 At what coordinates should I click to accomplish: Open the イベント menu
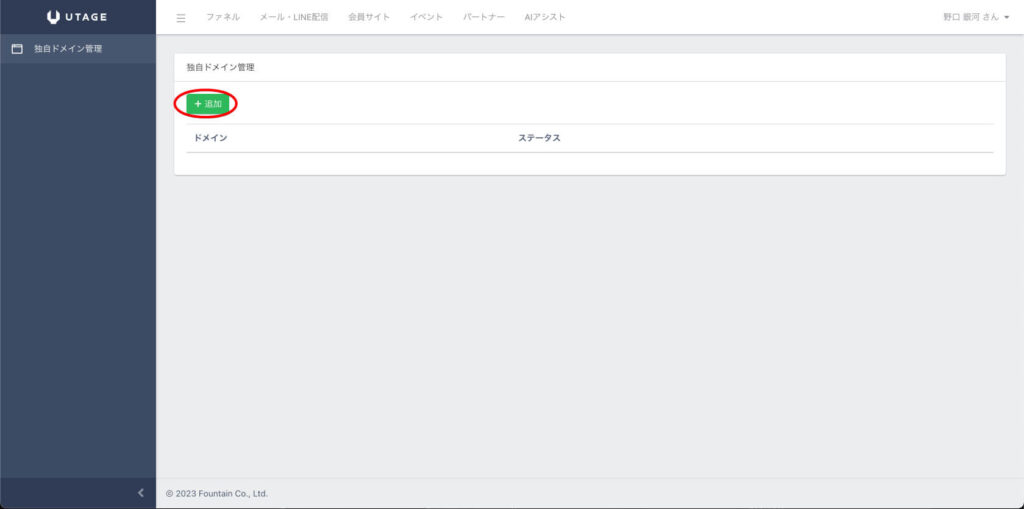(x=426, y=17)
